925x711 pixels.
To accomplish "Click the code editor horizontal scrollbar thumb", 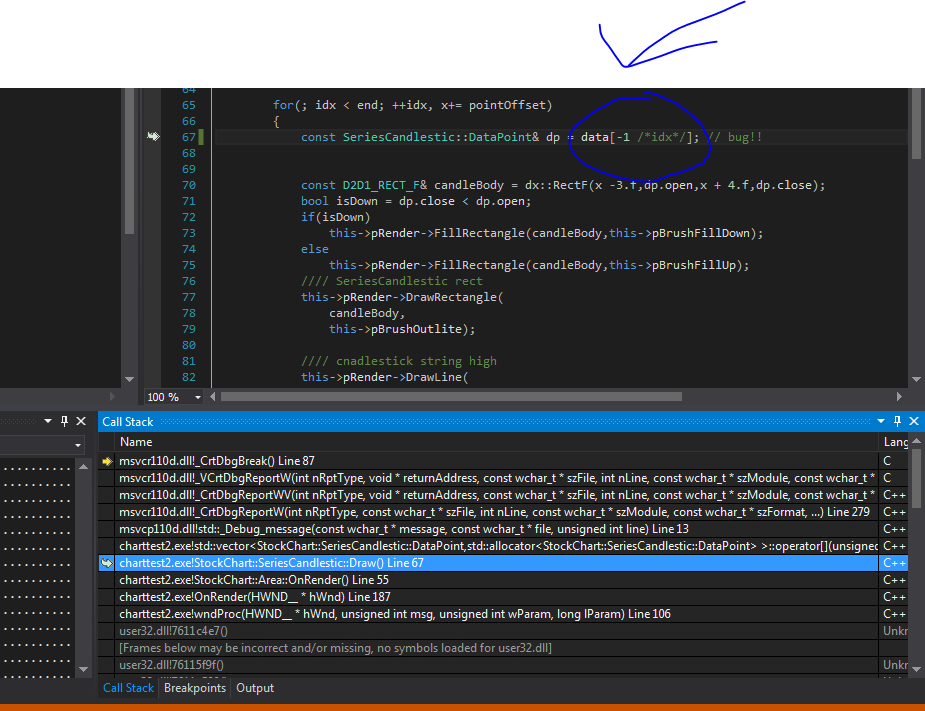I will 451,397.
